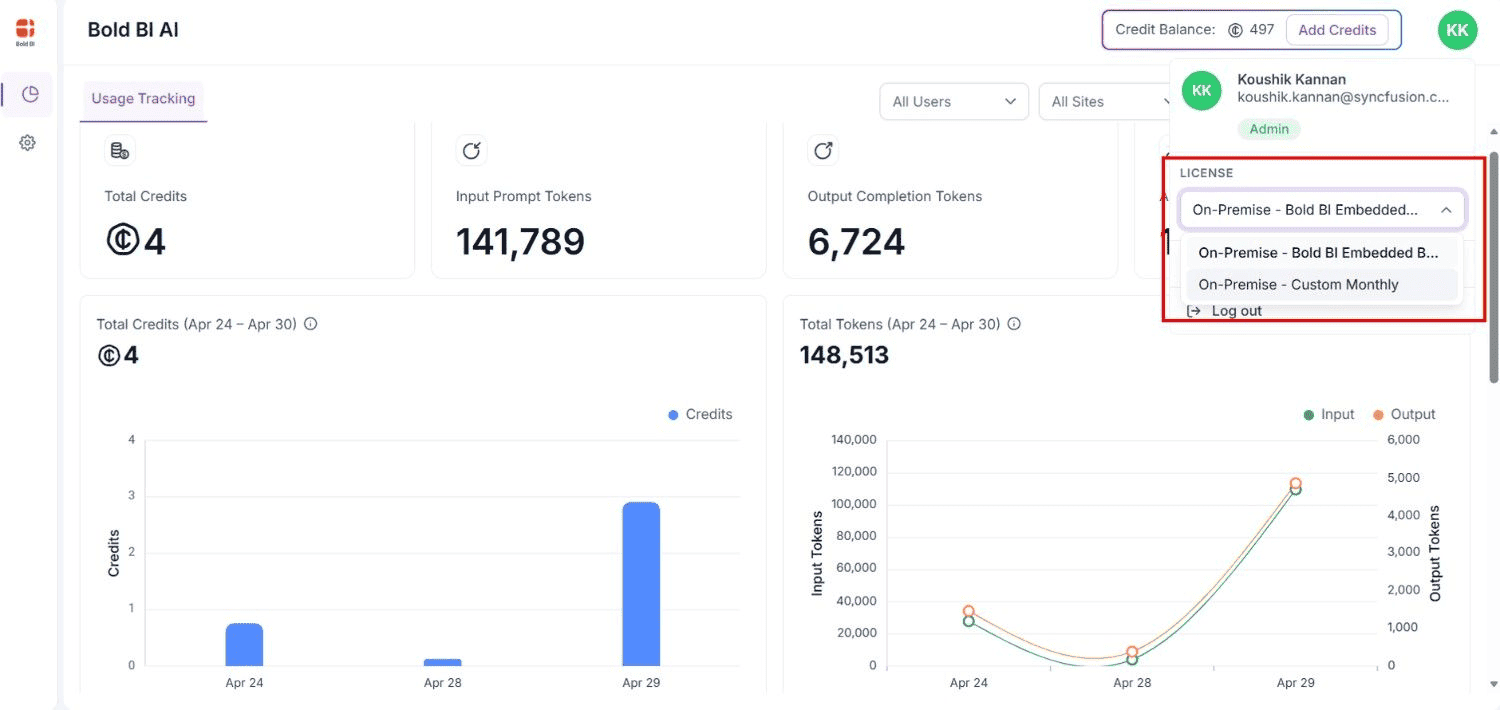Click the License dropdown chevron
This screenshot has width=1500, height=710.
tap(1446, 210)
